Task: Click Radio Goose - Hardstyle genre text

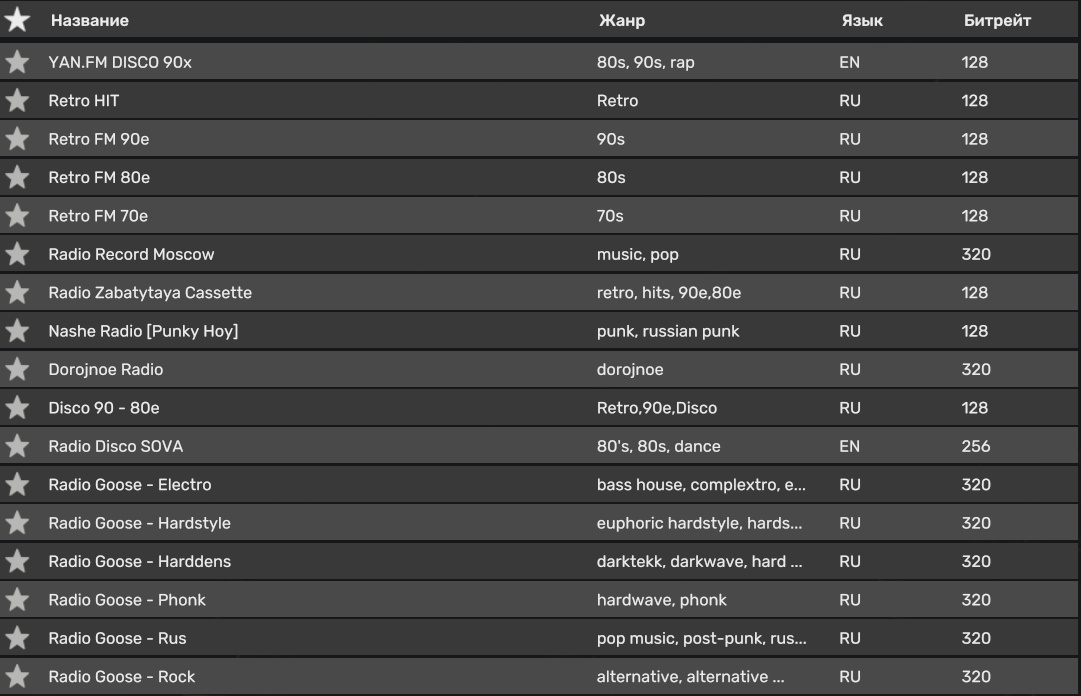Action: (699, 523)
